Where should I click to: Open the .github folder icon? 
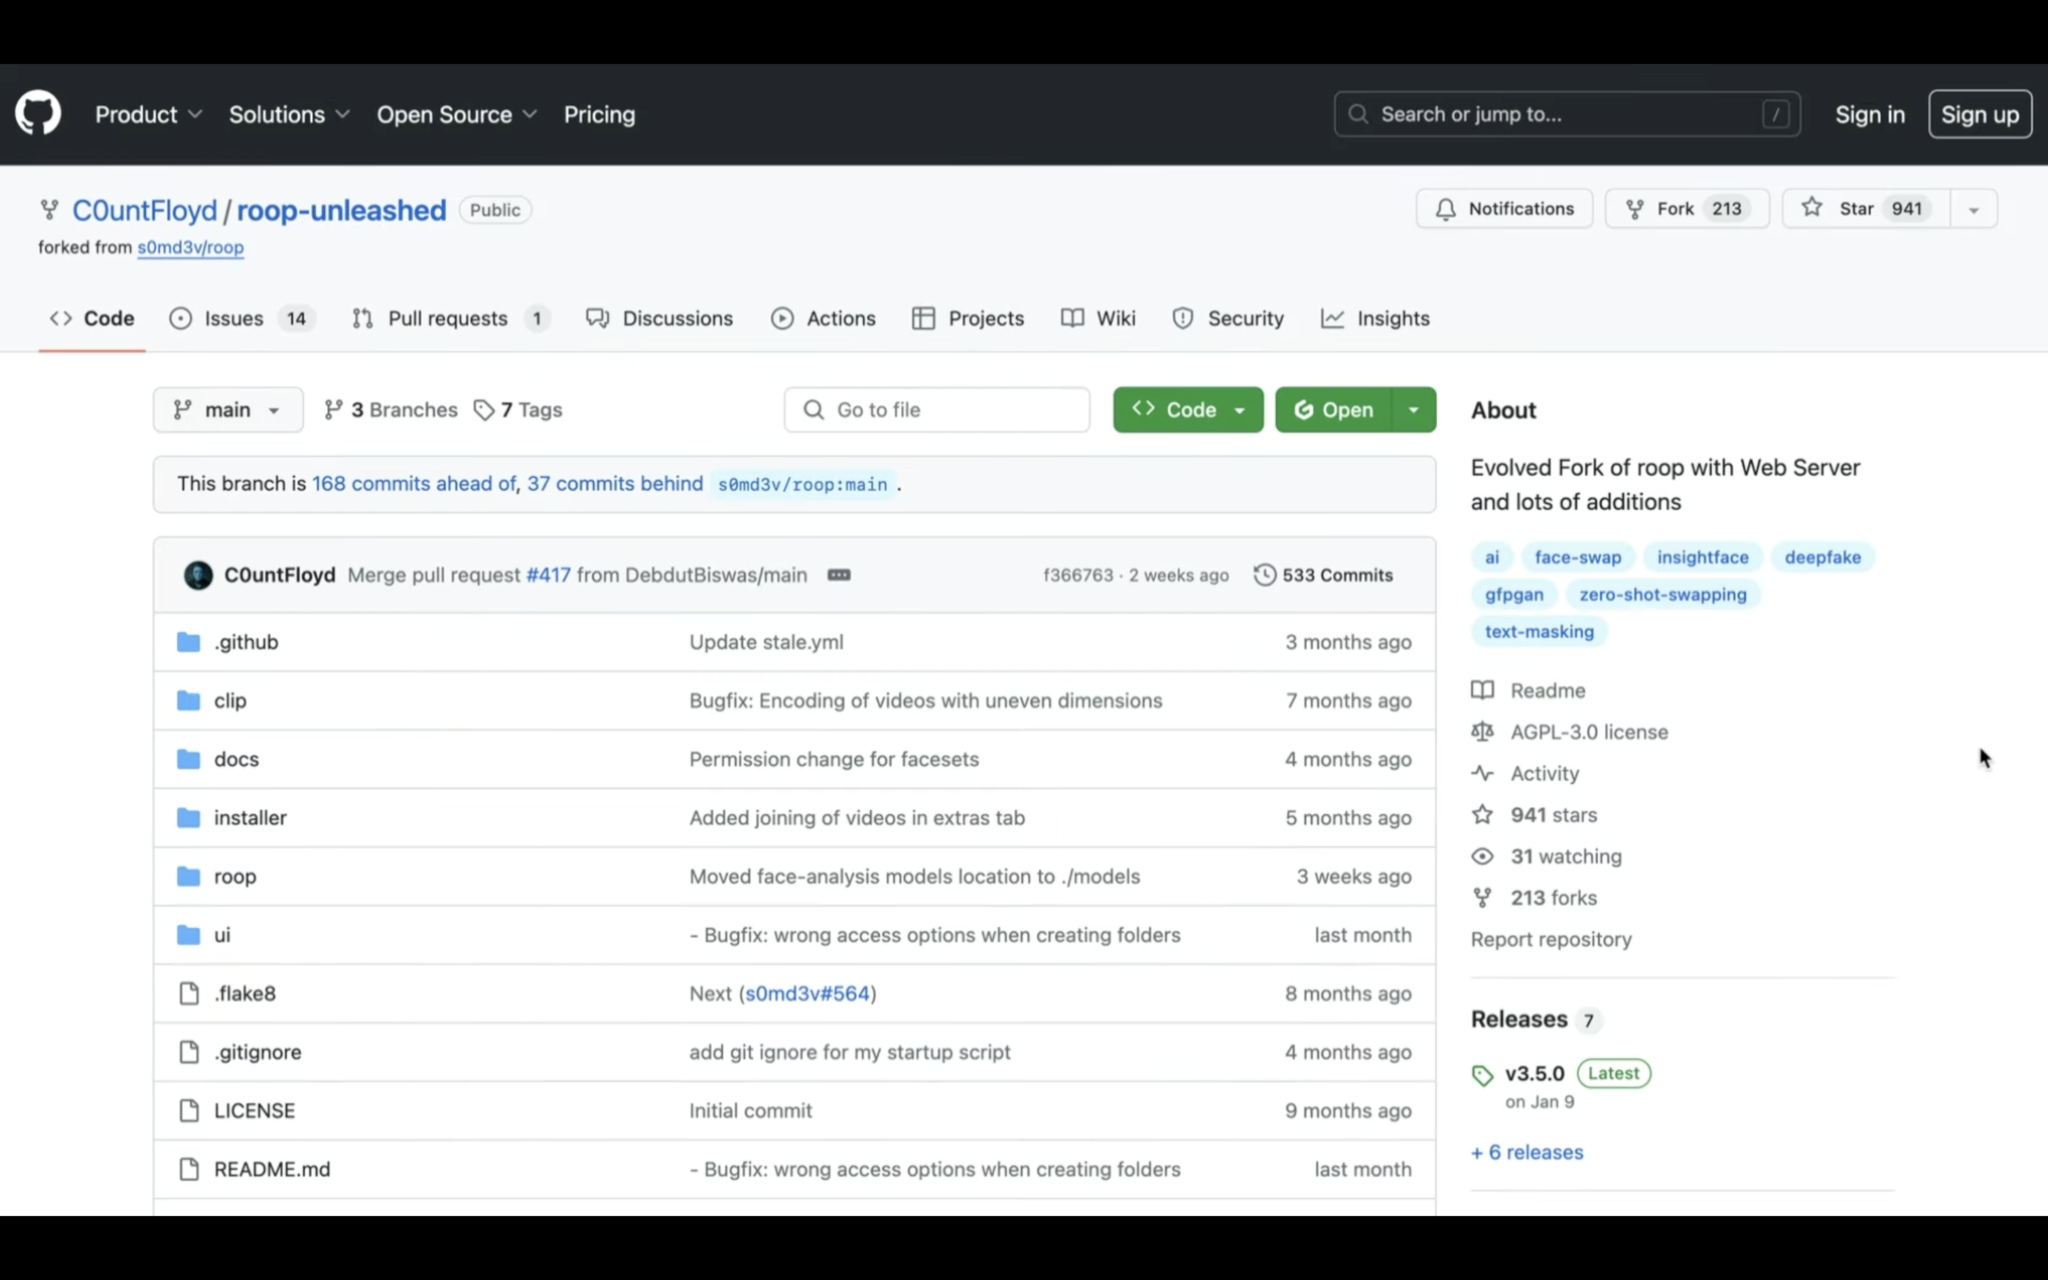(188, 642)
